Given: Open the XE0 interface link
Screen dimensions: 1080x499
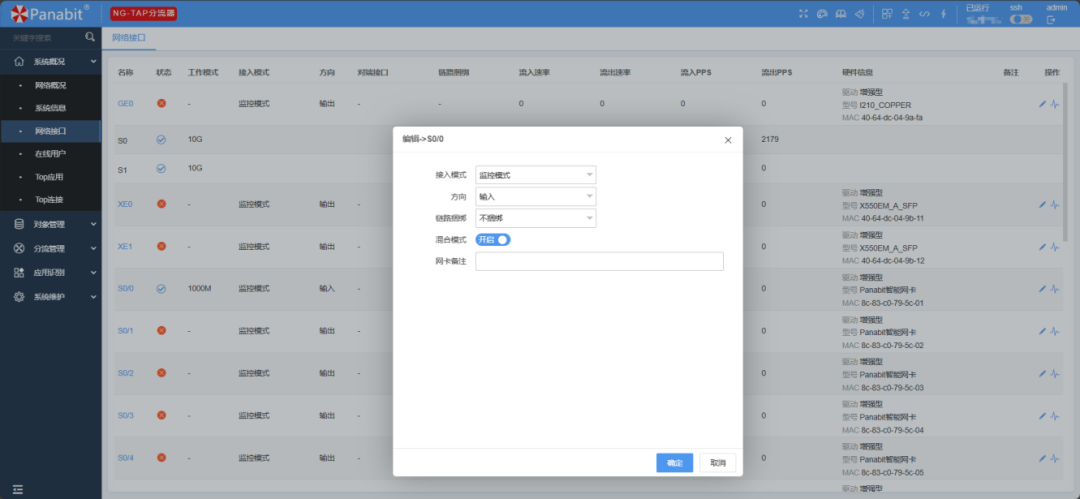Looking at the screenshot, I should [125, 205].
